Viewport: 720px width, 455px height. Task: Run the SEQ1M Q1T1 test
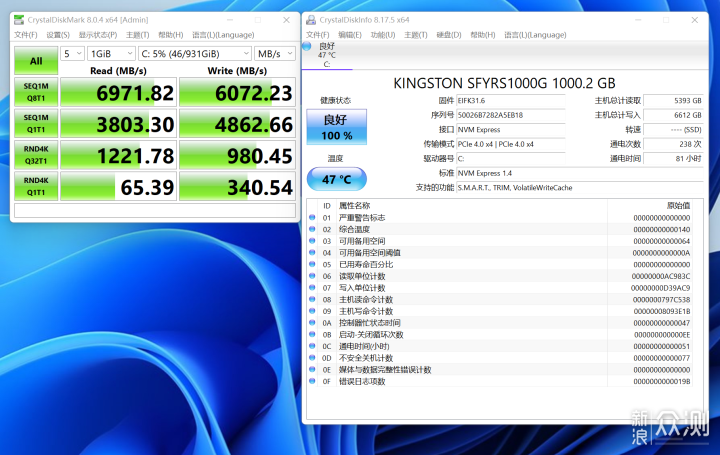36,124
